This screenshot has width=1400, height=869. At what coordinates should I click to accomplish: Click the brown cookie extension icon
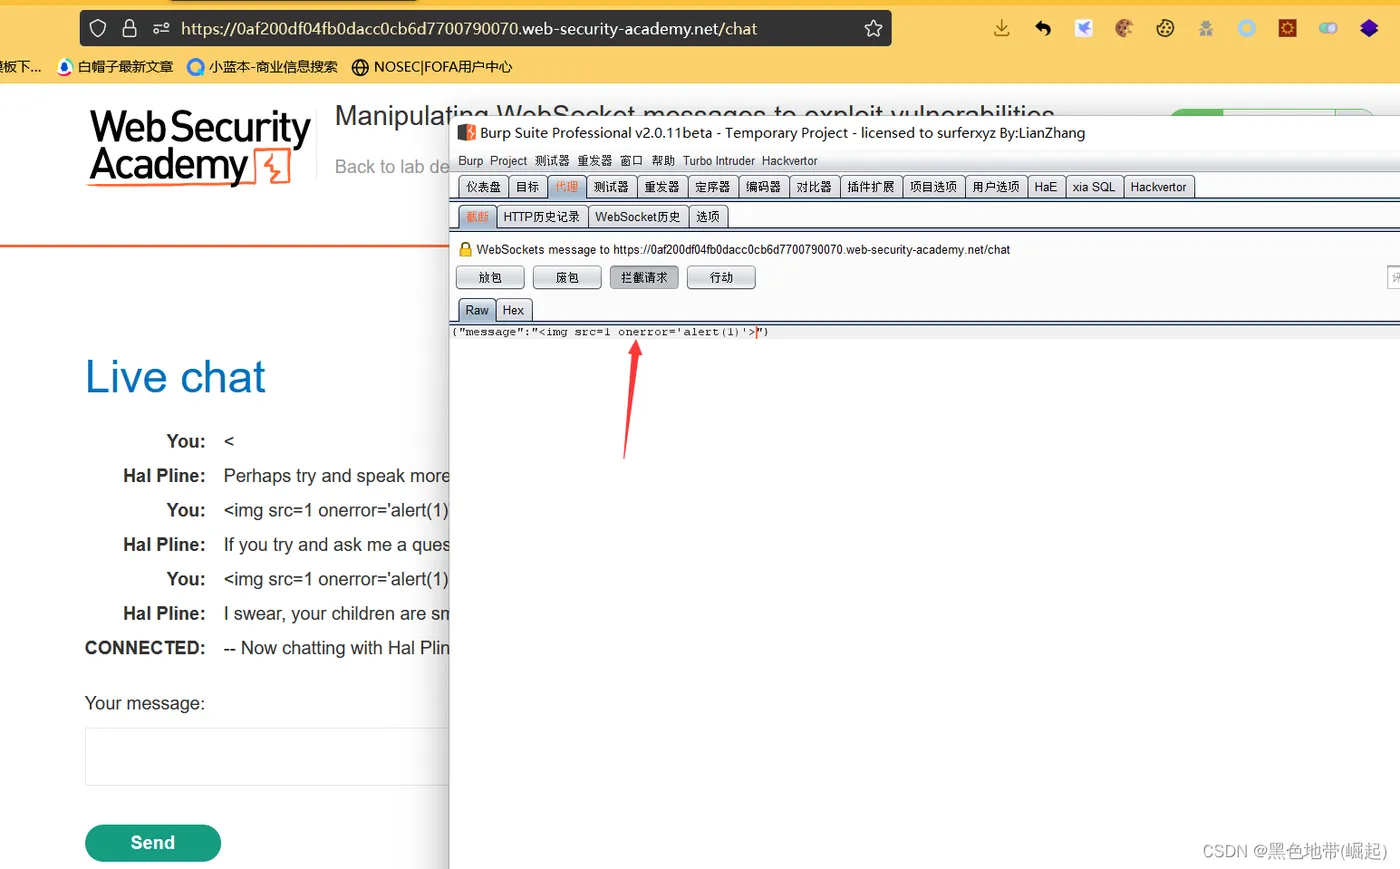(1124, 28)
